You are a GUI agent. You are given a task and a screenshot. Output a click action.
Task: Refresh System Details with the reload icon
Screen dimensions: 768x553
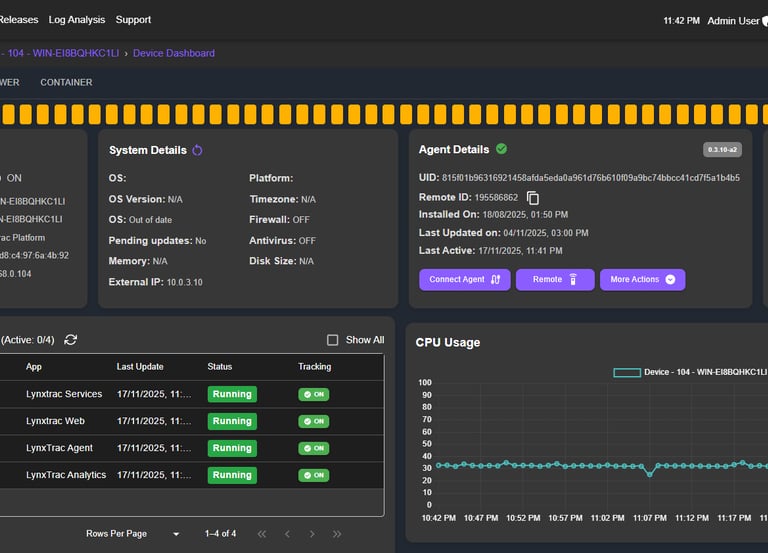[x=197, y=150]
